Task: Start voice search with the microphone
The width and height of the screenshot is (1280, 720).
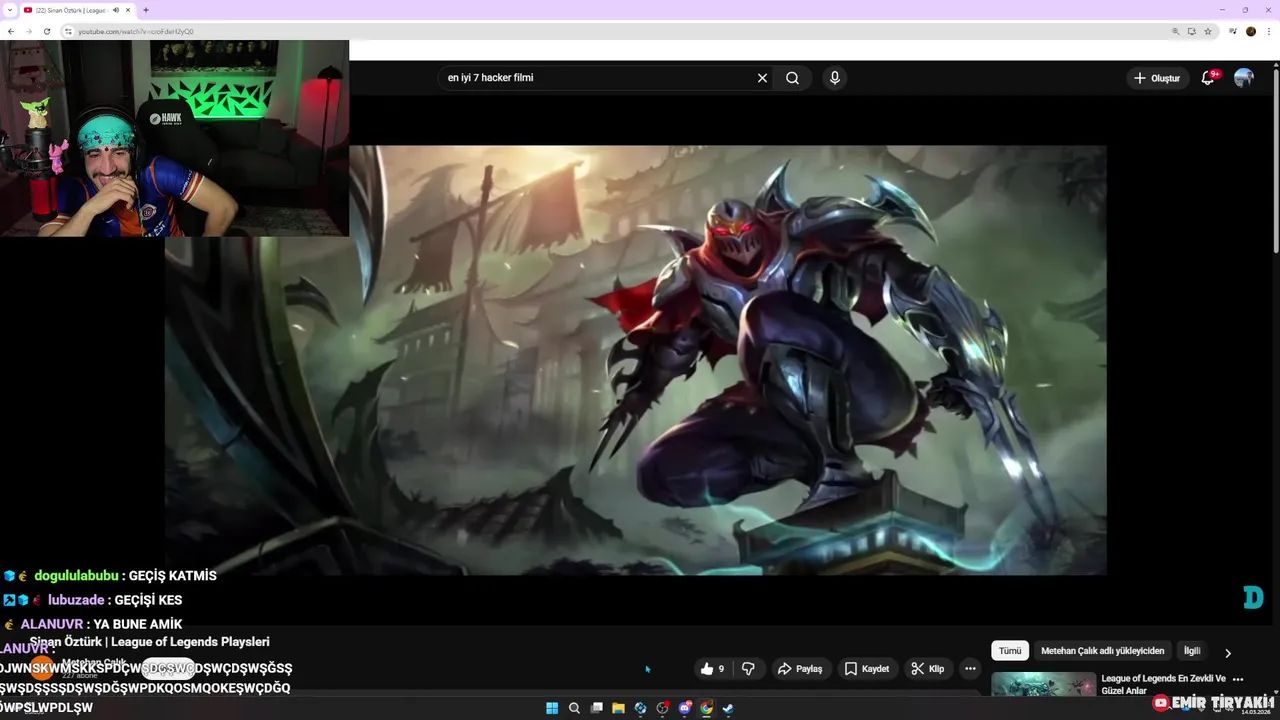Action: 834,78
